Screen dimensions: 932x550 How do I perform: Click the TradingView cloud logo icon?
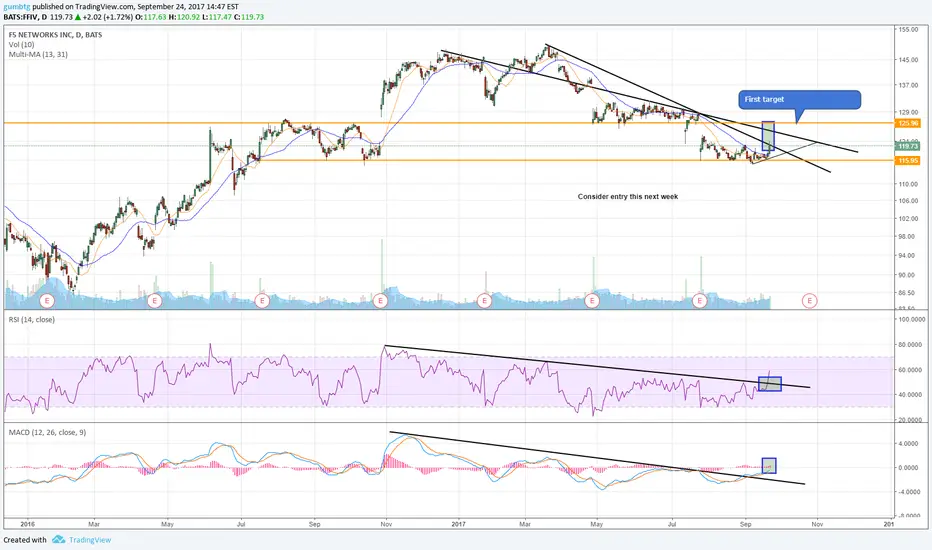(58, 539)
